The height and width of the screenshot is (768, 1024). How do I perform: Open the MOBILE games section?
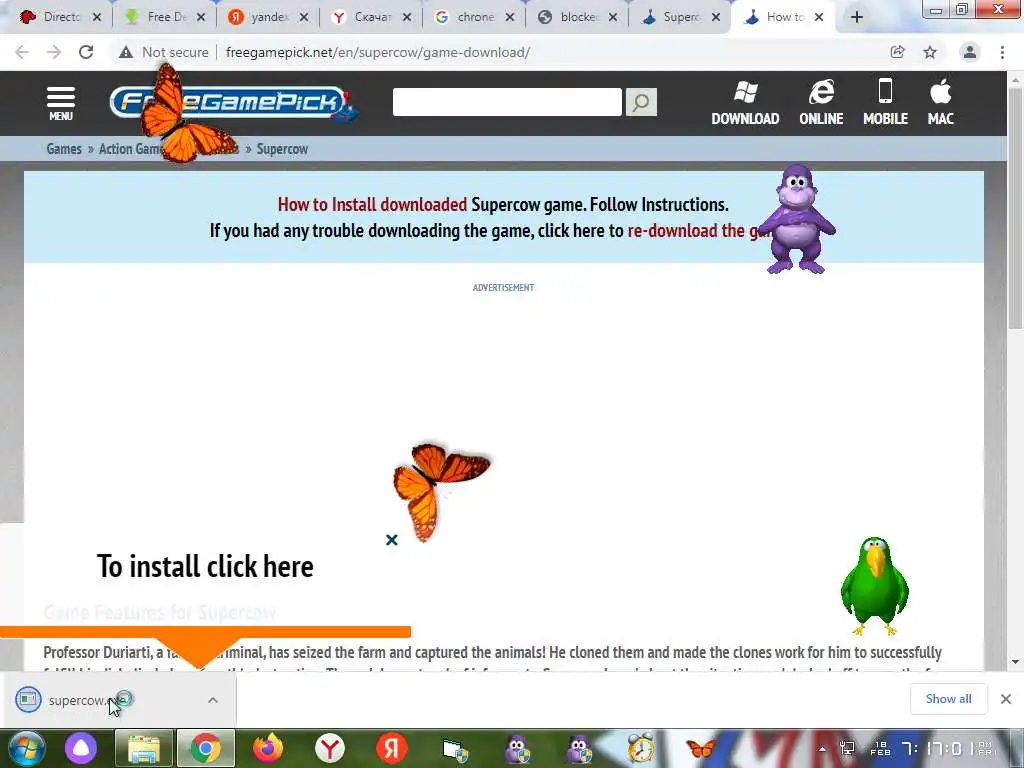point(885,103)
